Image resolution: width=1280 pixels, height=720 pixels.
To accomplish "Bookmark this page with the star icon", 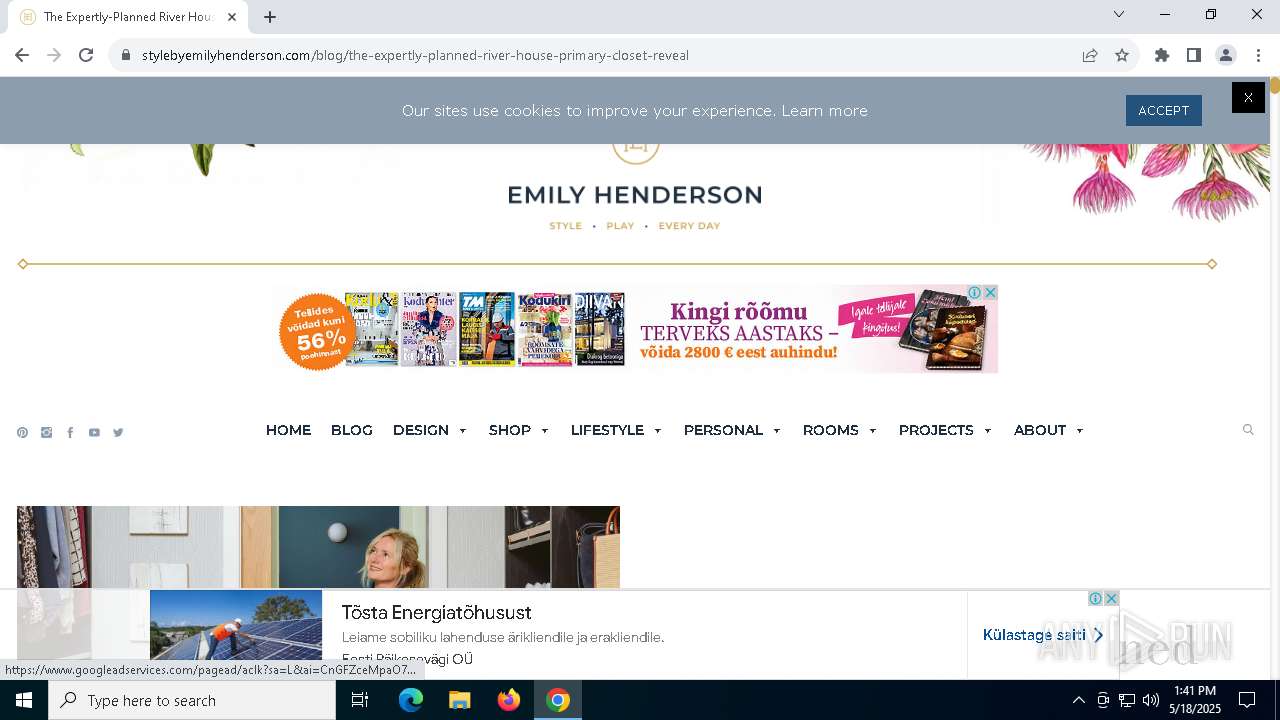I will 1122,55.
